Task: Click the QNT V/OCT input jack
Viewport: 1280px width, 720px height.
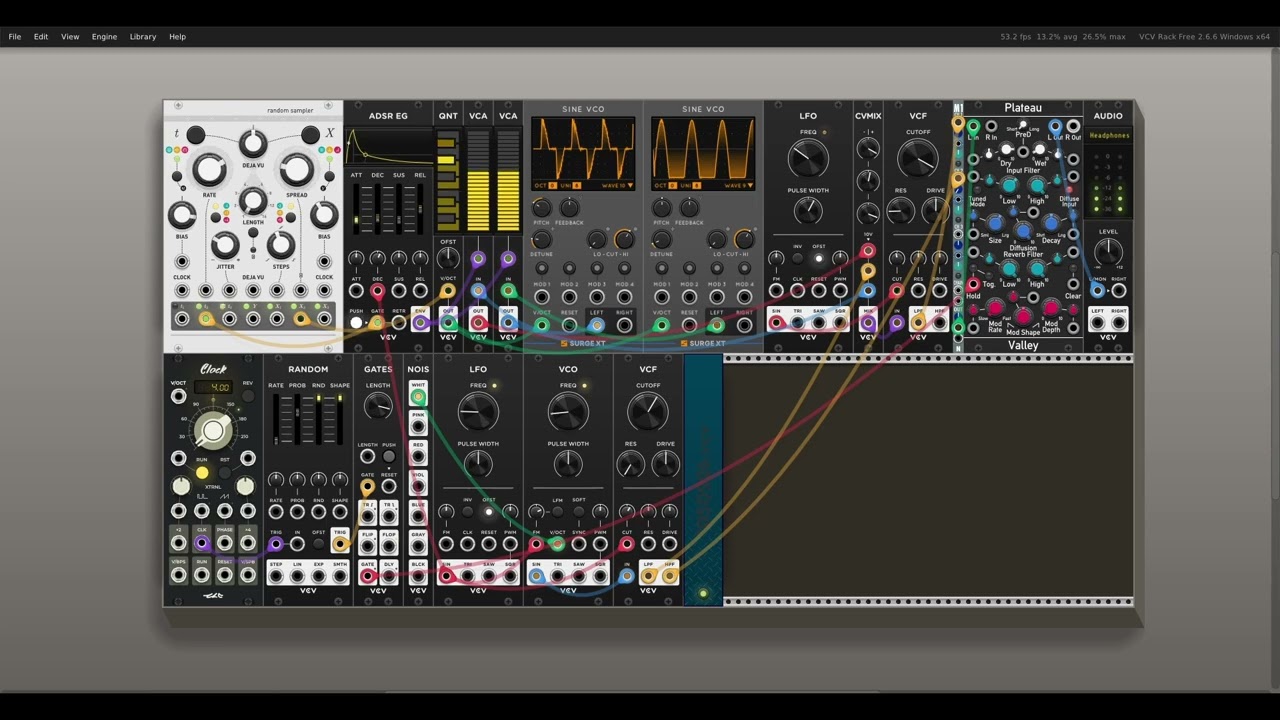Action: (x=448, y=291)
